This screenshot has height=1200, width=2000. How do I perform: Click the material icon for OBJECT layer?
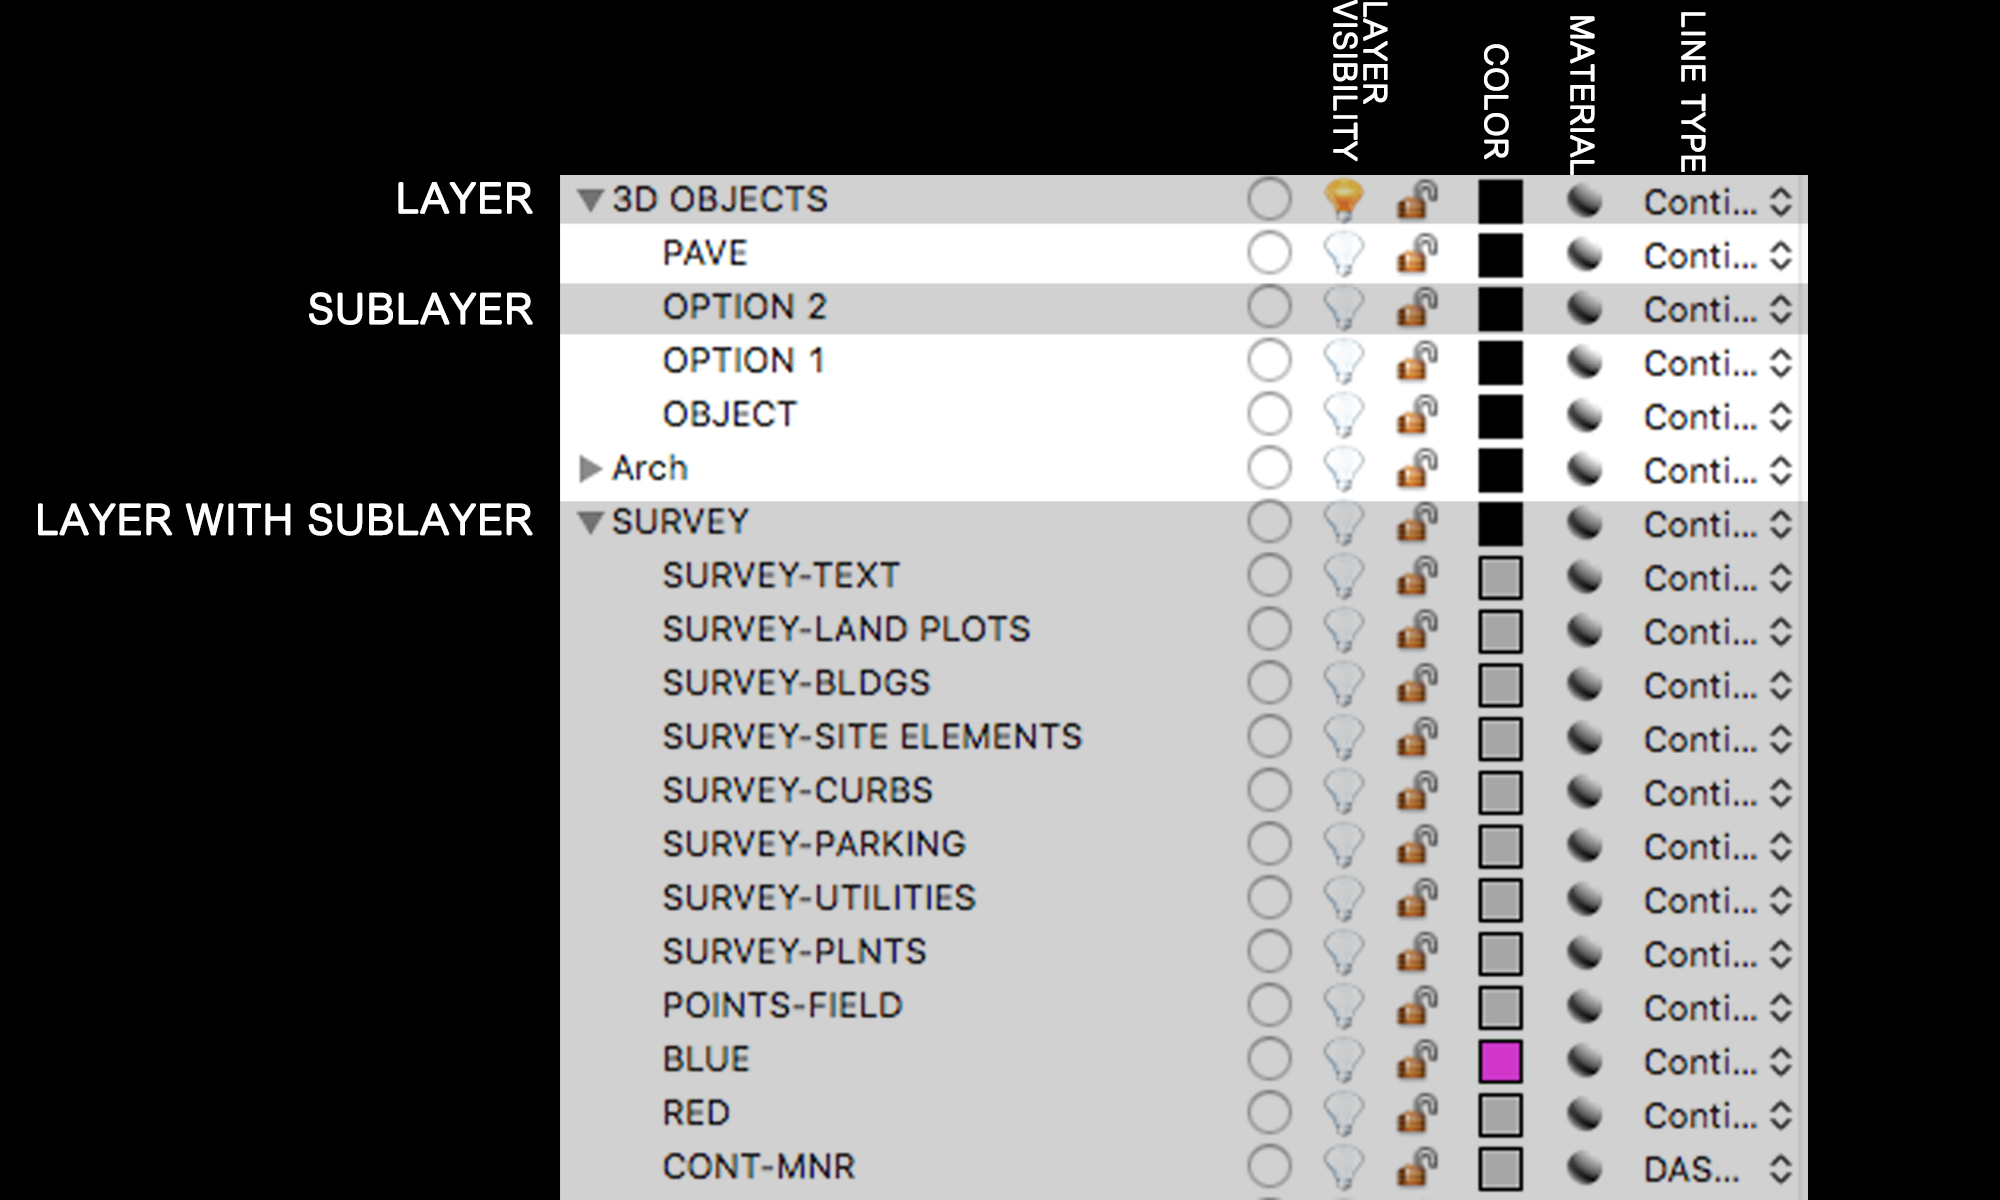[x=1584, y=416]
